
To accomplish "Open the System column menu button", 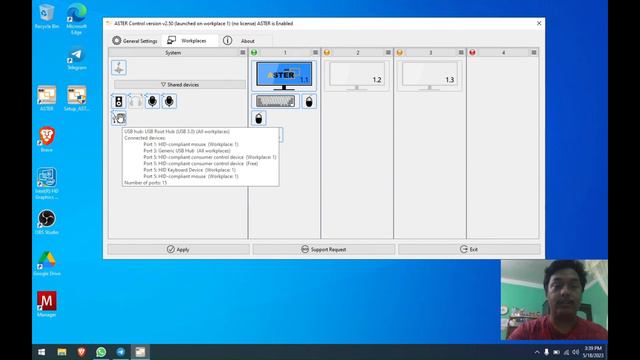I will [x=243, y=53].
